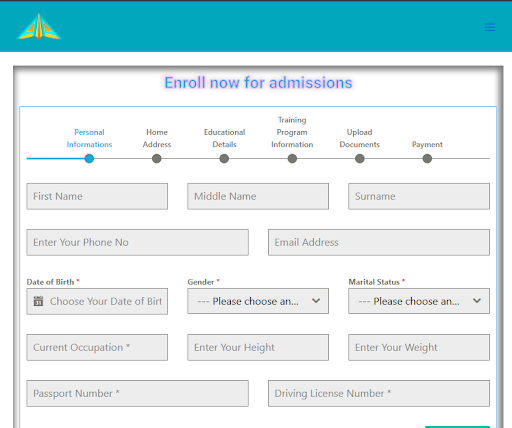Go to the Educational Details step
The height and width of the screenshot is (428, 512).
tap(224, 138)
